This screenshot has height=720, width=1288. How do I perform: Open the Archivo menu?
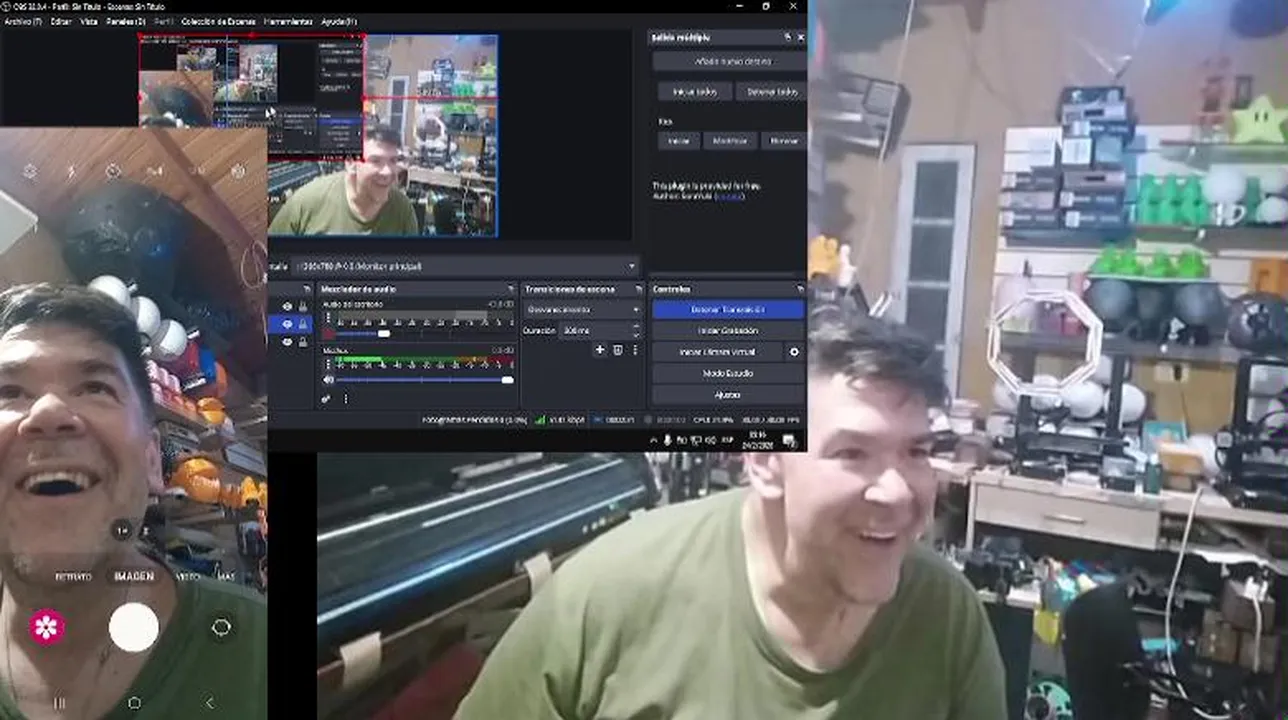tap(23, 21)
